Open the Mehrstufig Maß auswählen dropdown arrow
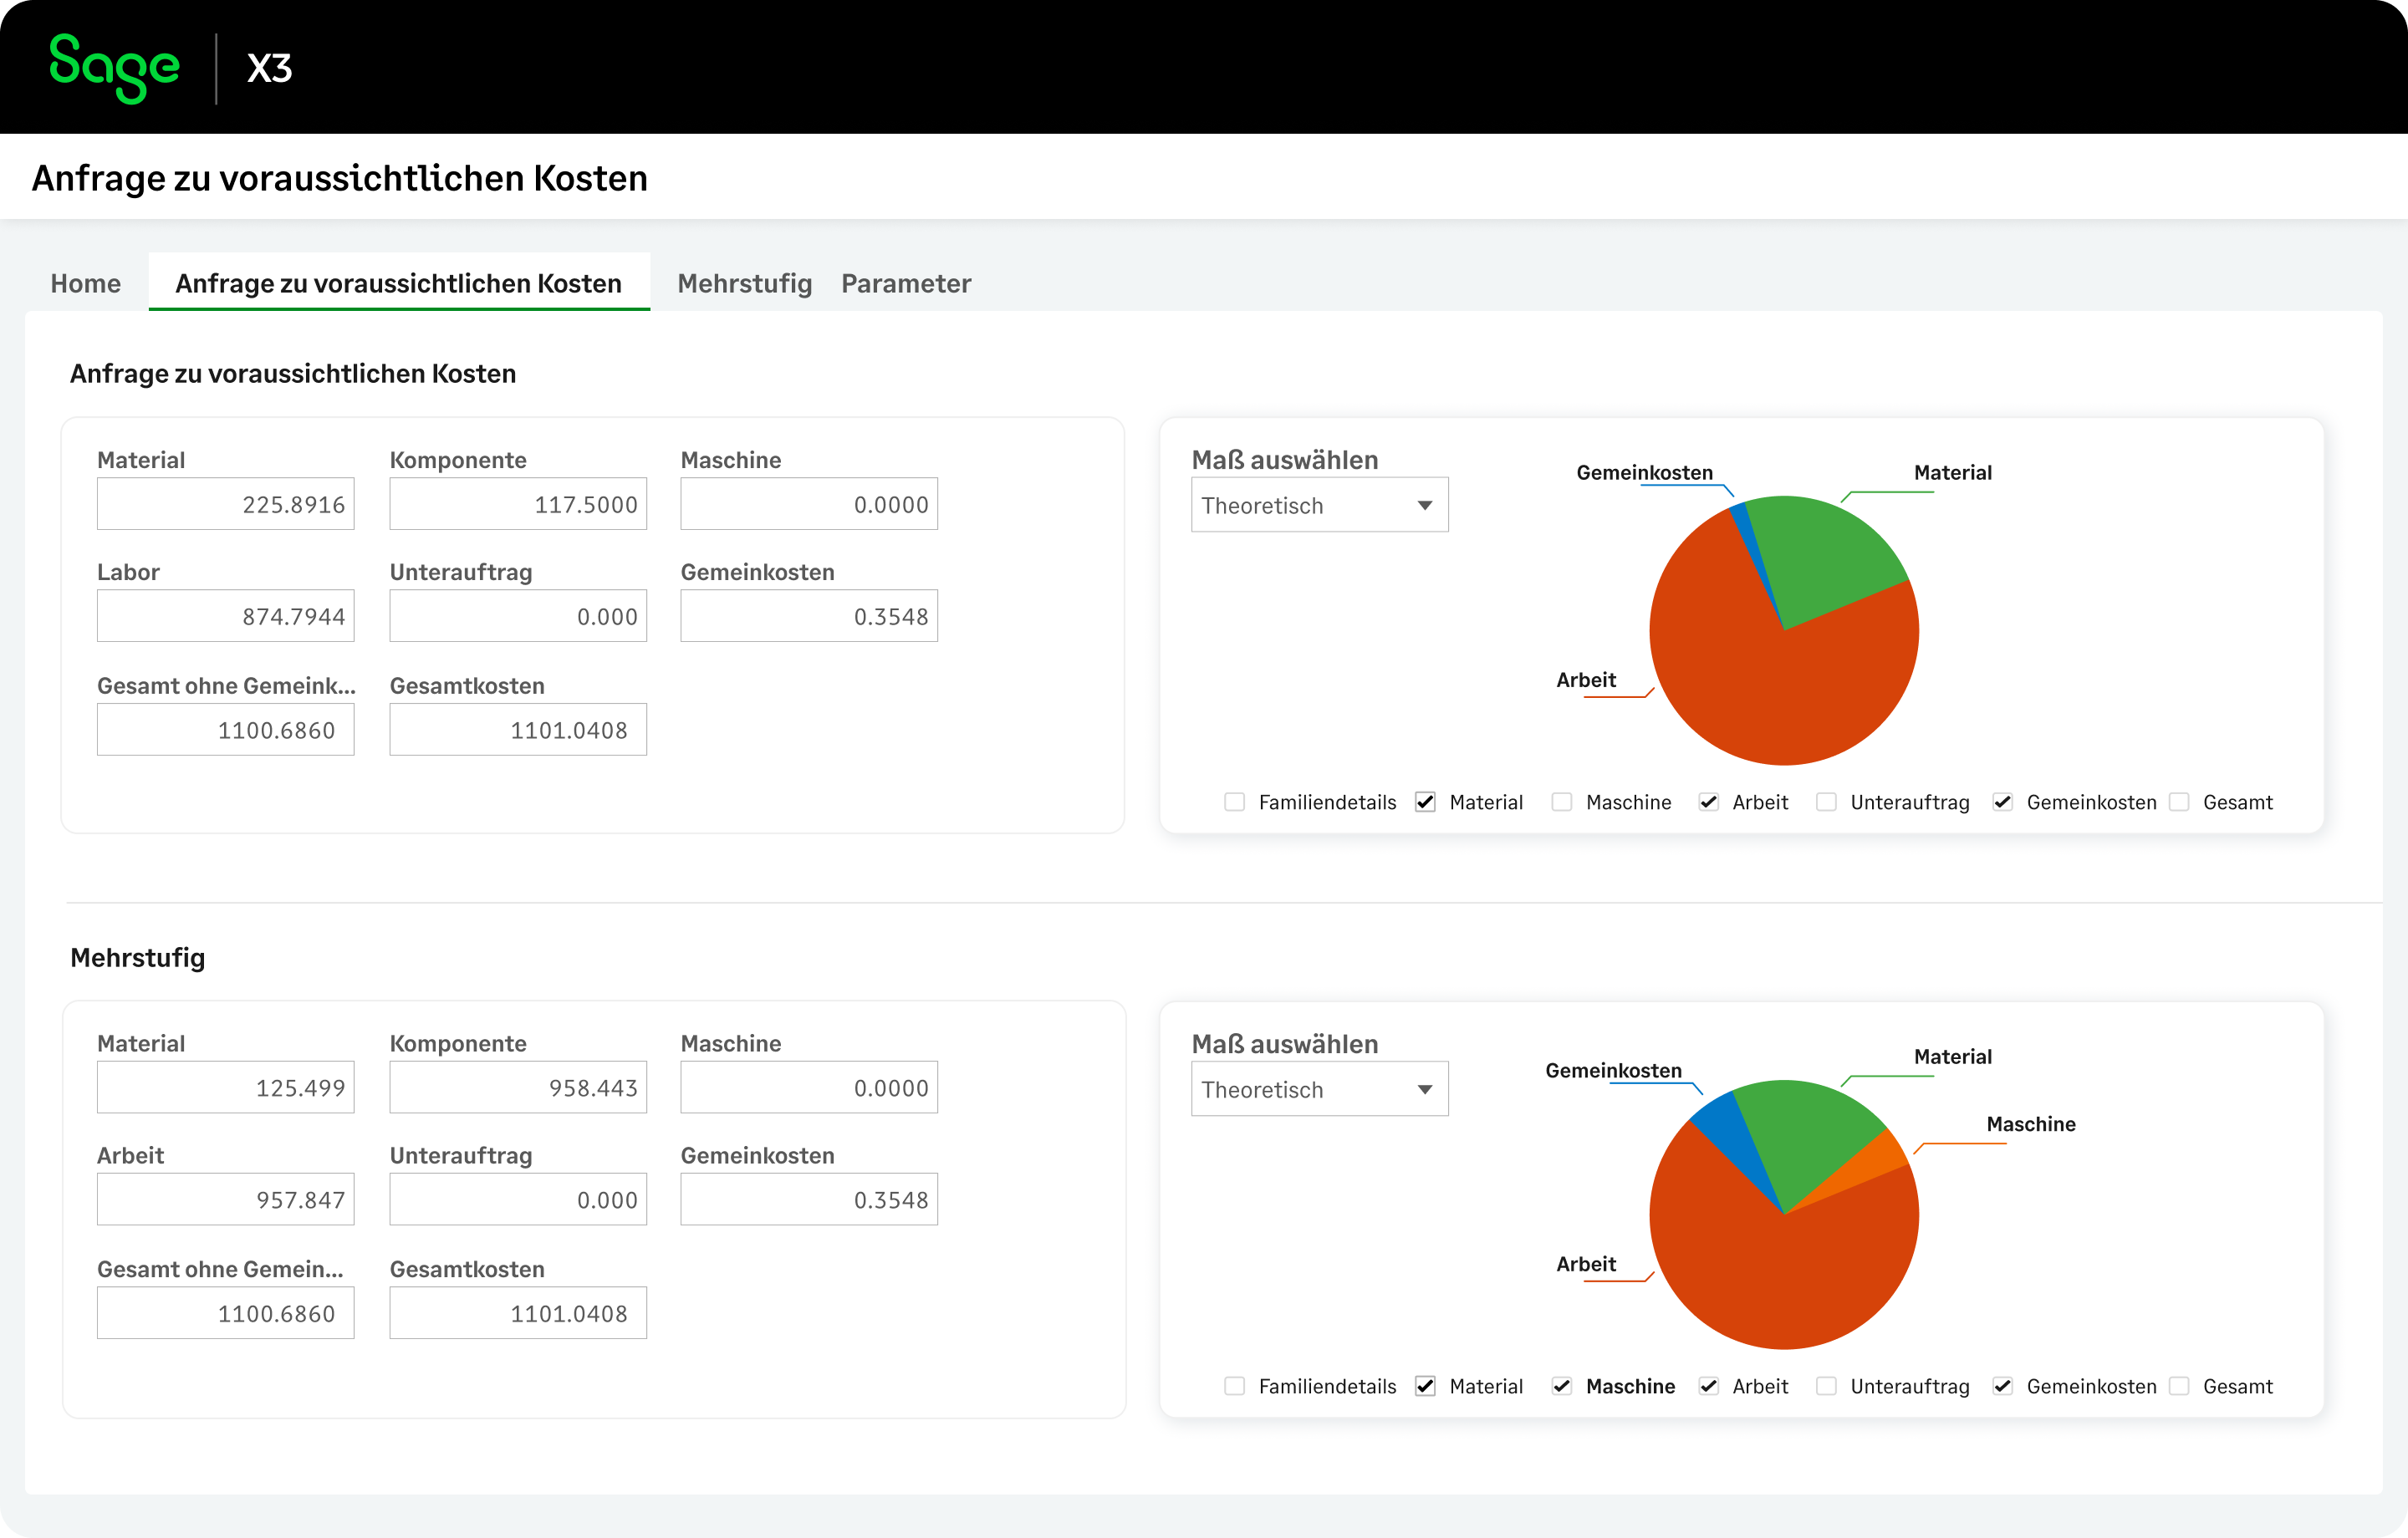 click(x=1424, y=1089)
